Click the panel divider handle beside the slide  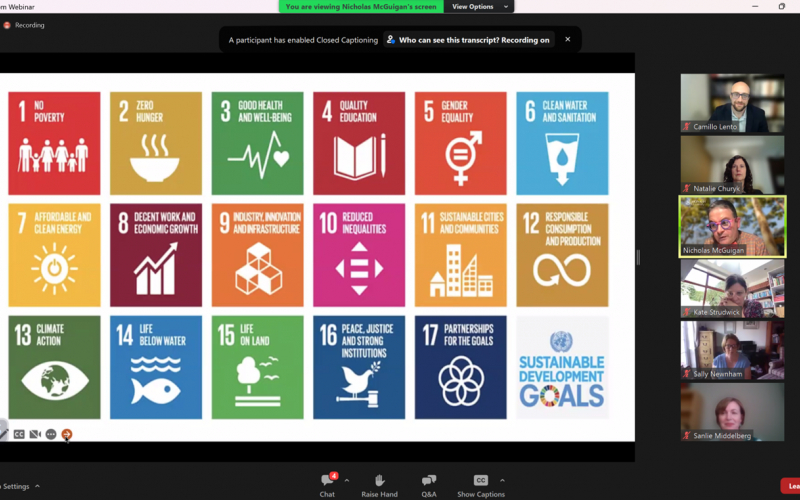[638, 258]
